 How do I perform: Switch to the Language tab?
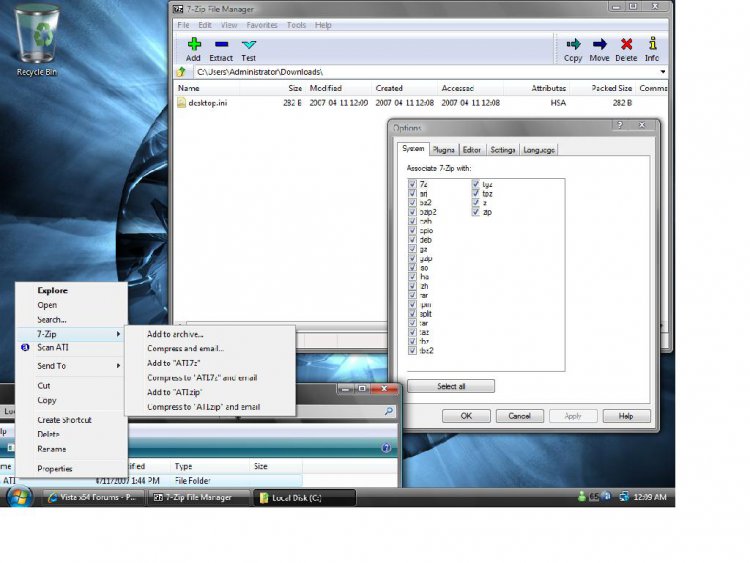539,150
